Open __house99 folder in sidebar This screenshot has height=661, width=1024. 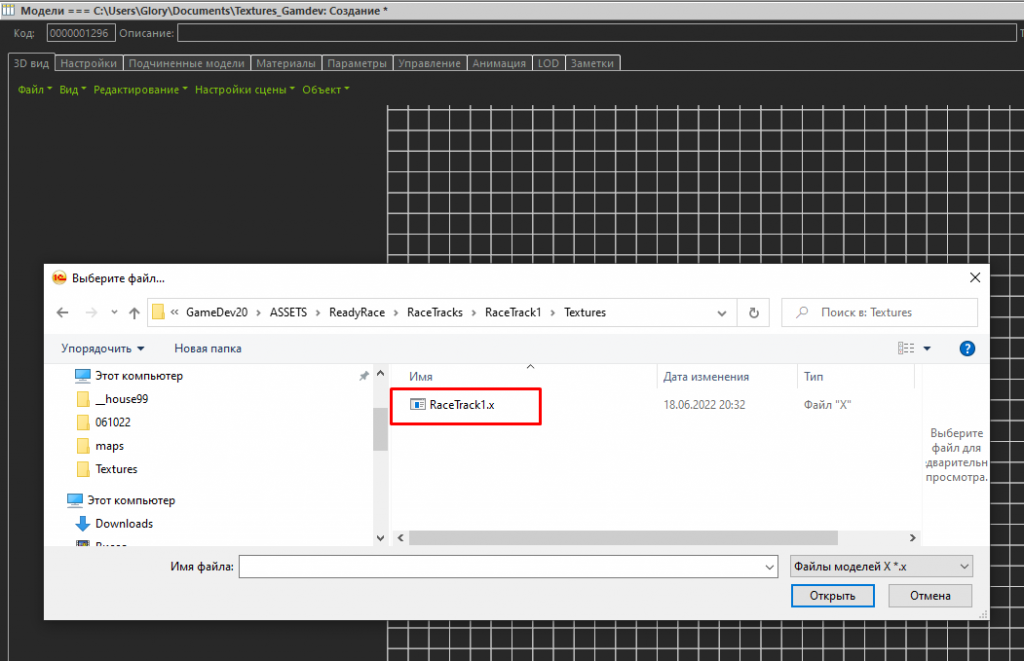tap(122, 399)
